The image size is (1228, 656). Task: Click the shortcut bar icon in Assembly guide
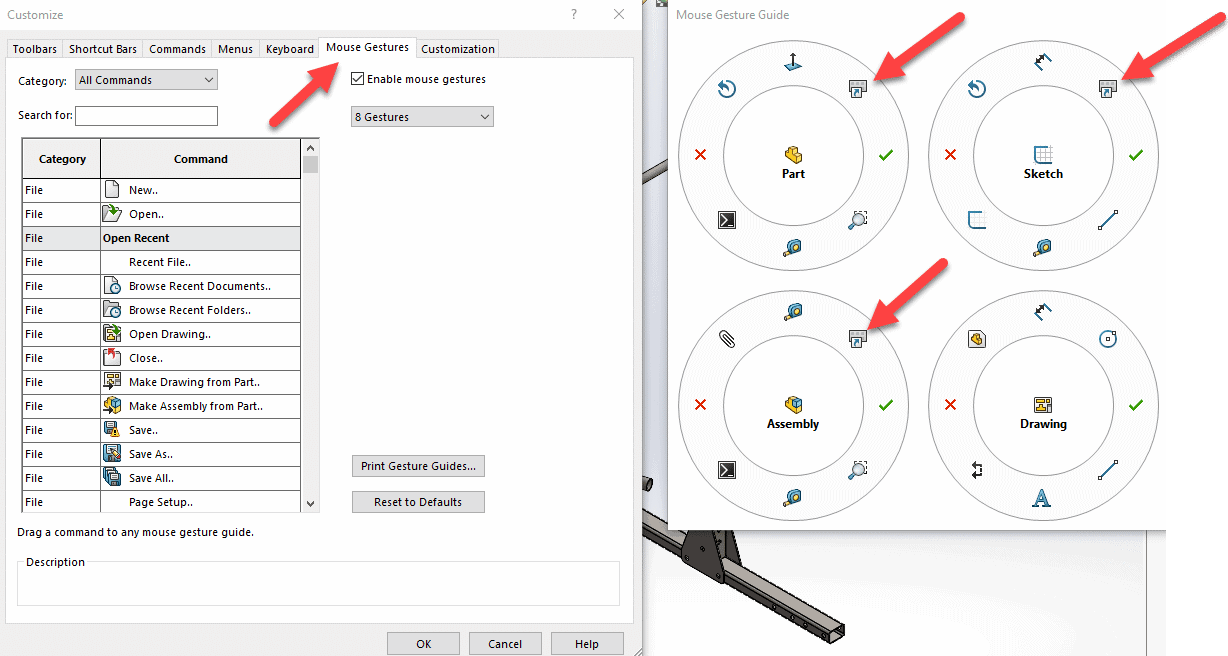coord(857,339)
